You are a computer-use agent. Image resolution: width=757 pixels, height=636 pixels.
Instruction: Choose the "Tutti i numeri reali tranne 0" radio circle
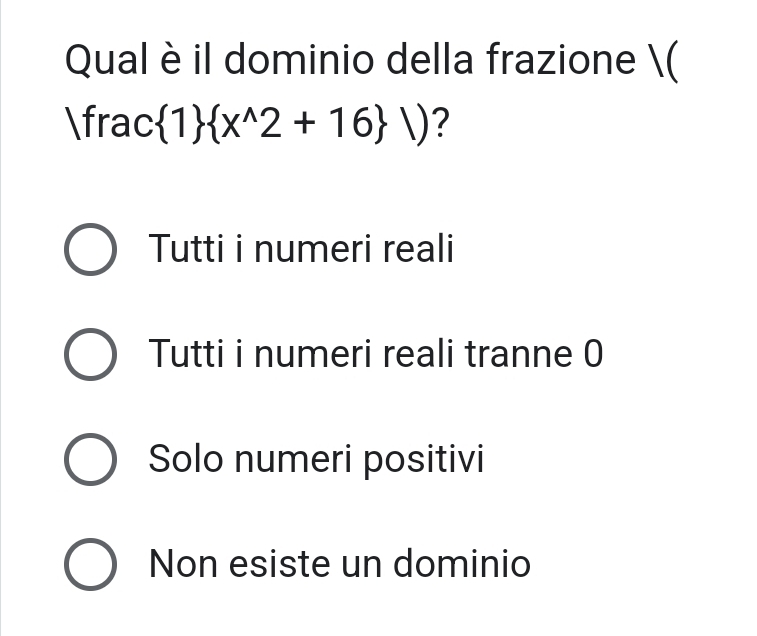point(90,356)
